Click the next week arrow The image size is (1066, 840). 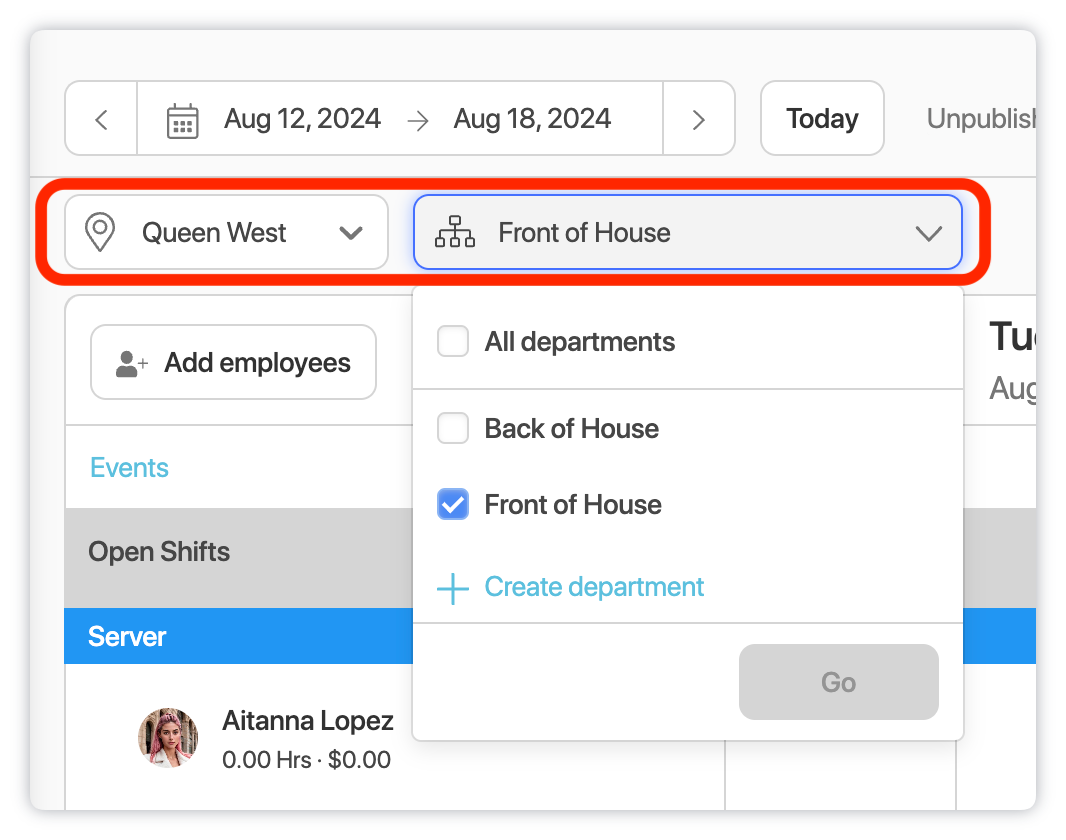pyautogui.click(x=699, y=119)
